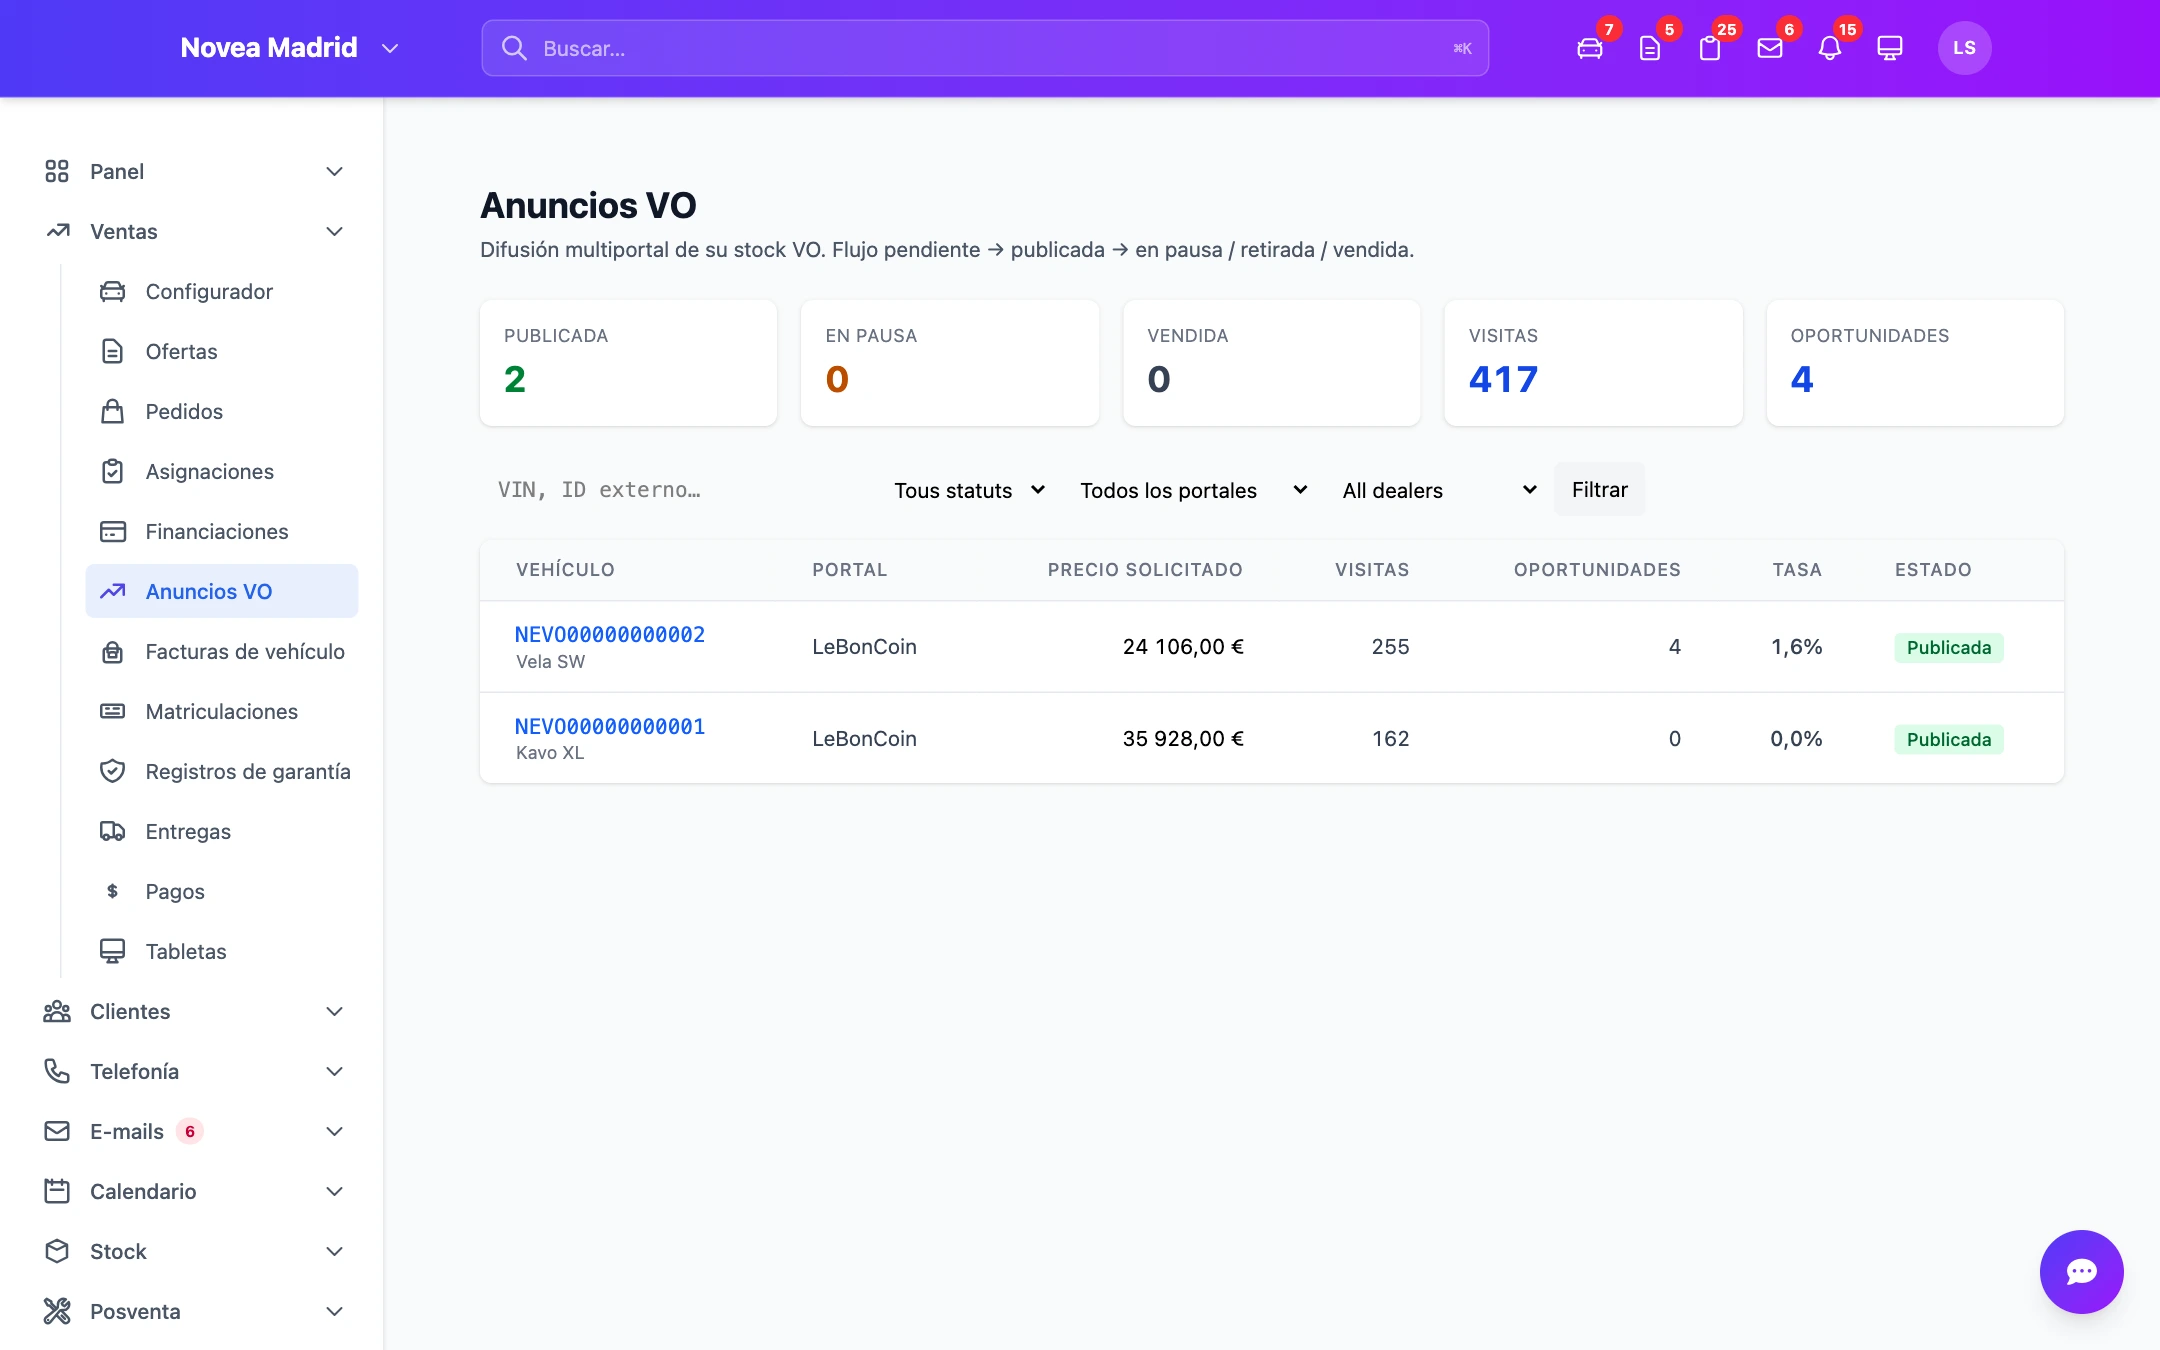Click the Stock box icon
This screenshot has width=2160, height=1350.
(57, 1251)
